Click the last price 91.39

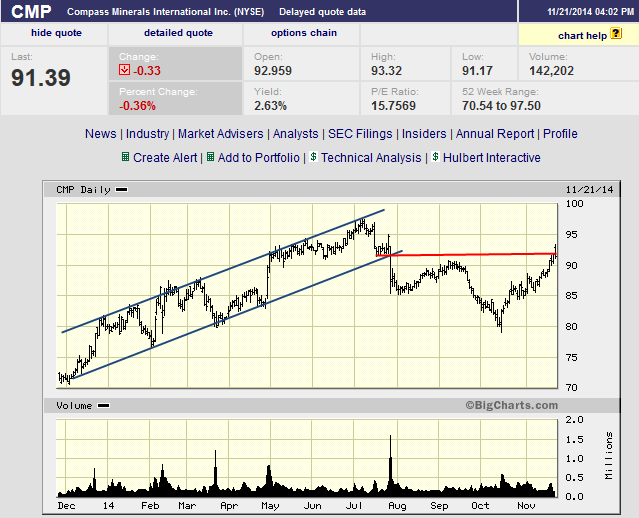click(x=41, y=77)
